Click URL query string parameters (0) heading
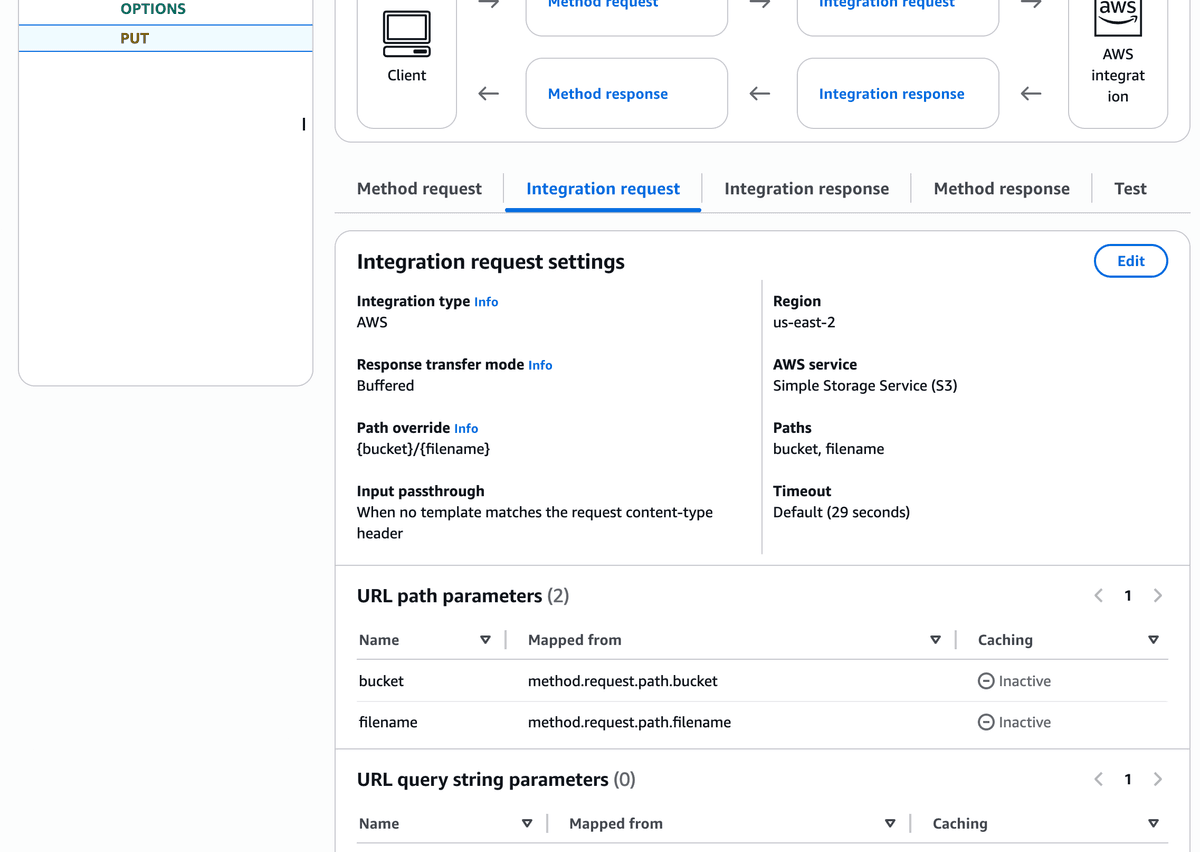The image size is (1200, 852). tap(496, 779)
